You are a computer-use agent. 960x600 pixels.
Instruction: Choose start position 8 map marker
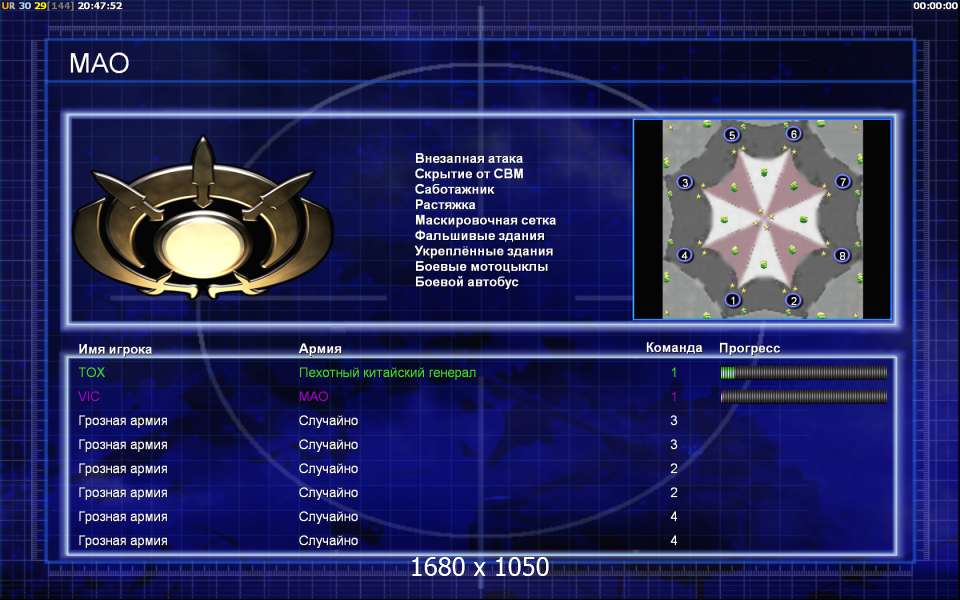tap(842, 255)
